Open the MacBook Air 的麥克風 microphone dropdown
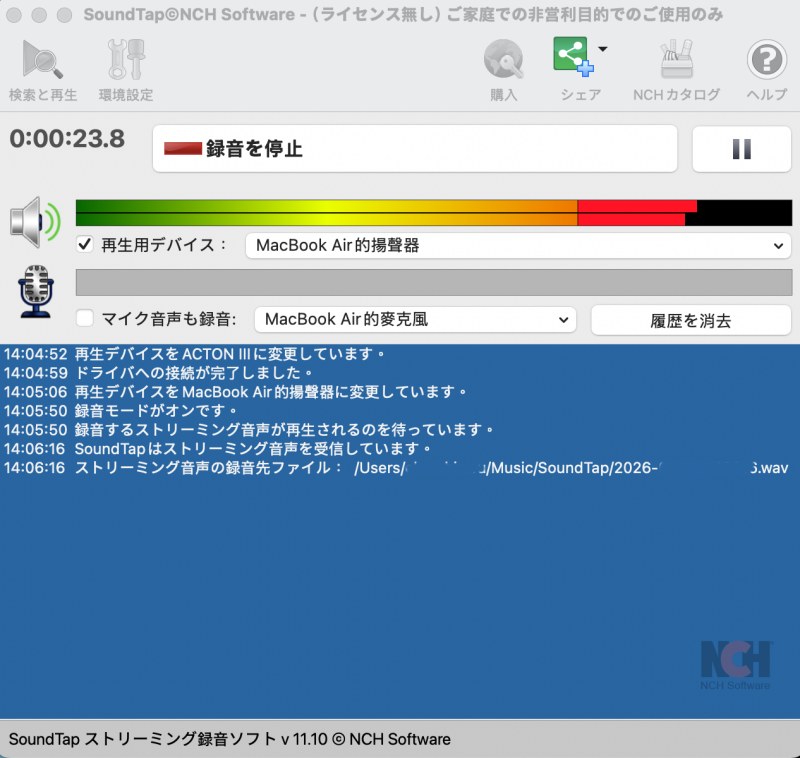The height and width of the screenshot is (758, 800). point(415,319)
